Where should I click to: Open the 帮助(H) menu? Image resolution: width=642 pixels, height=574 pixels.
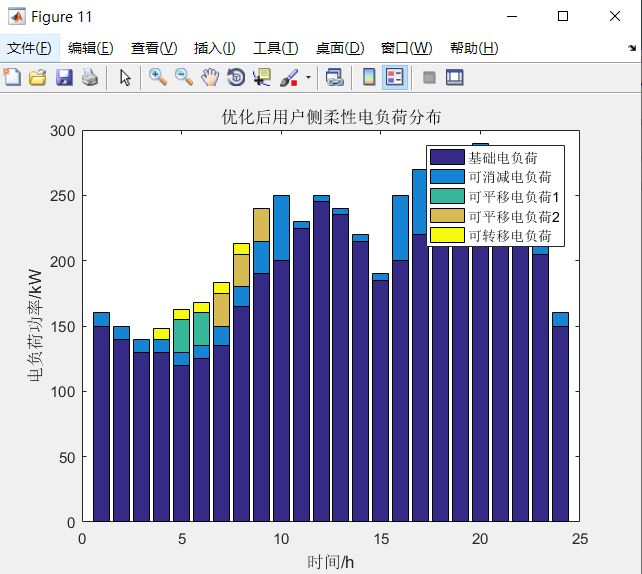click(x=474, y=48)
